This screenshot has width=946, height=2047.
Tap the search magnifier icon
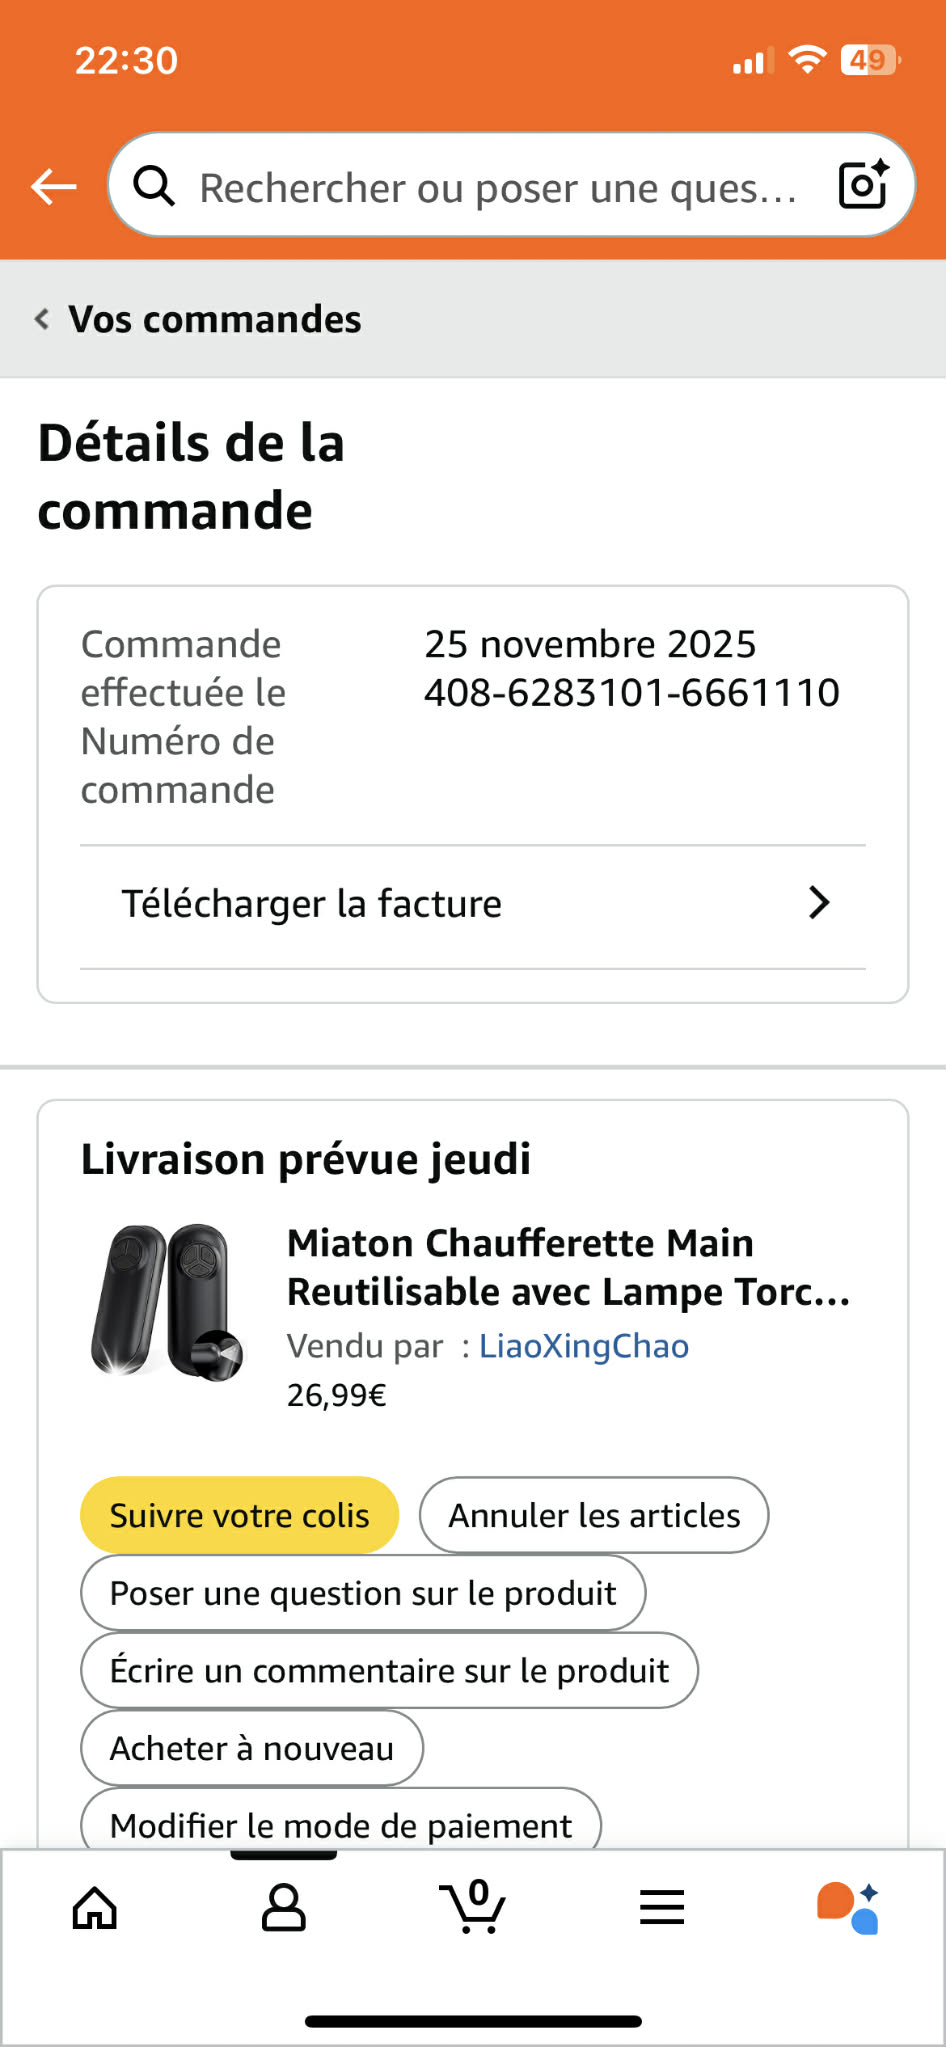(x=154, y=186)
